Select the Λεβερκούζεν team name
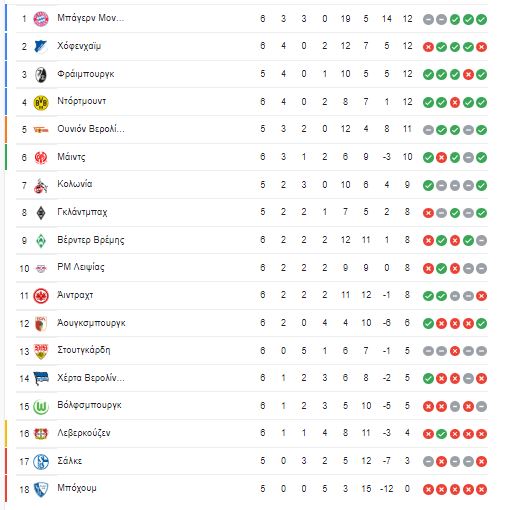Screen dimensions: 506x510 [84, 433]
